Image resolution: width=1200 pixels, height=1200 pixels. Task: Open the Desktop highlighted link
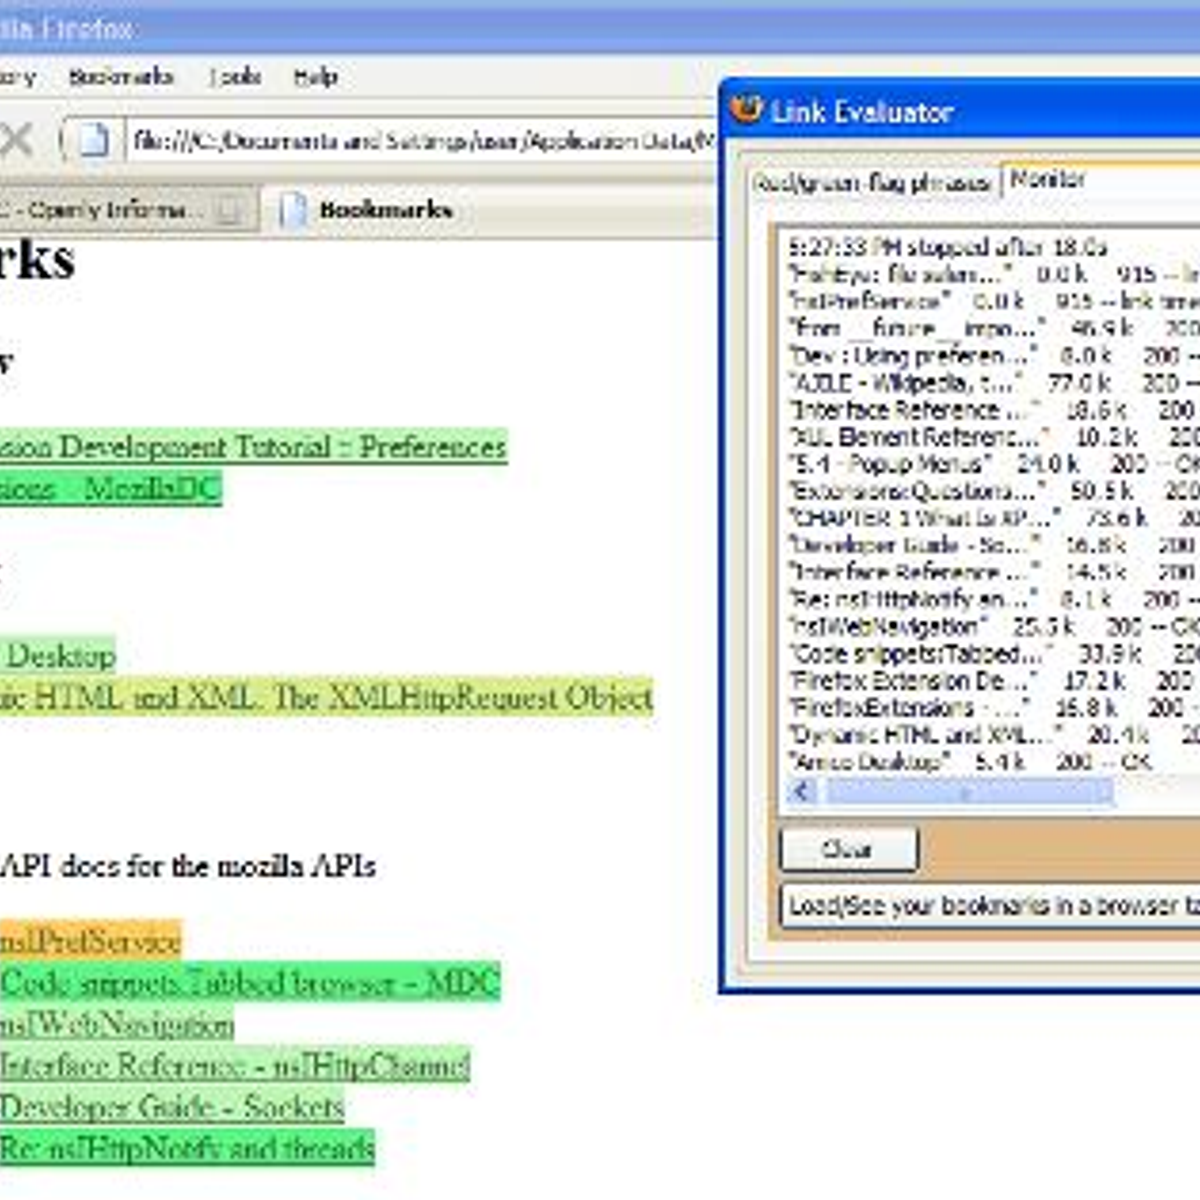pos(58,656)
